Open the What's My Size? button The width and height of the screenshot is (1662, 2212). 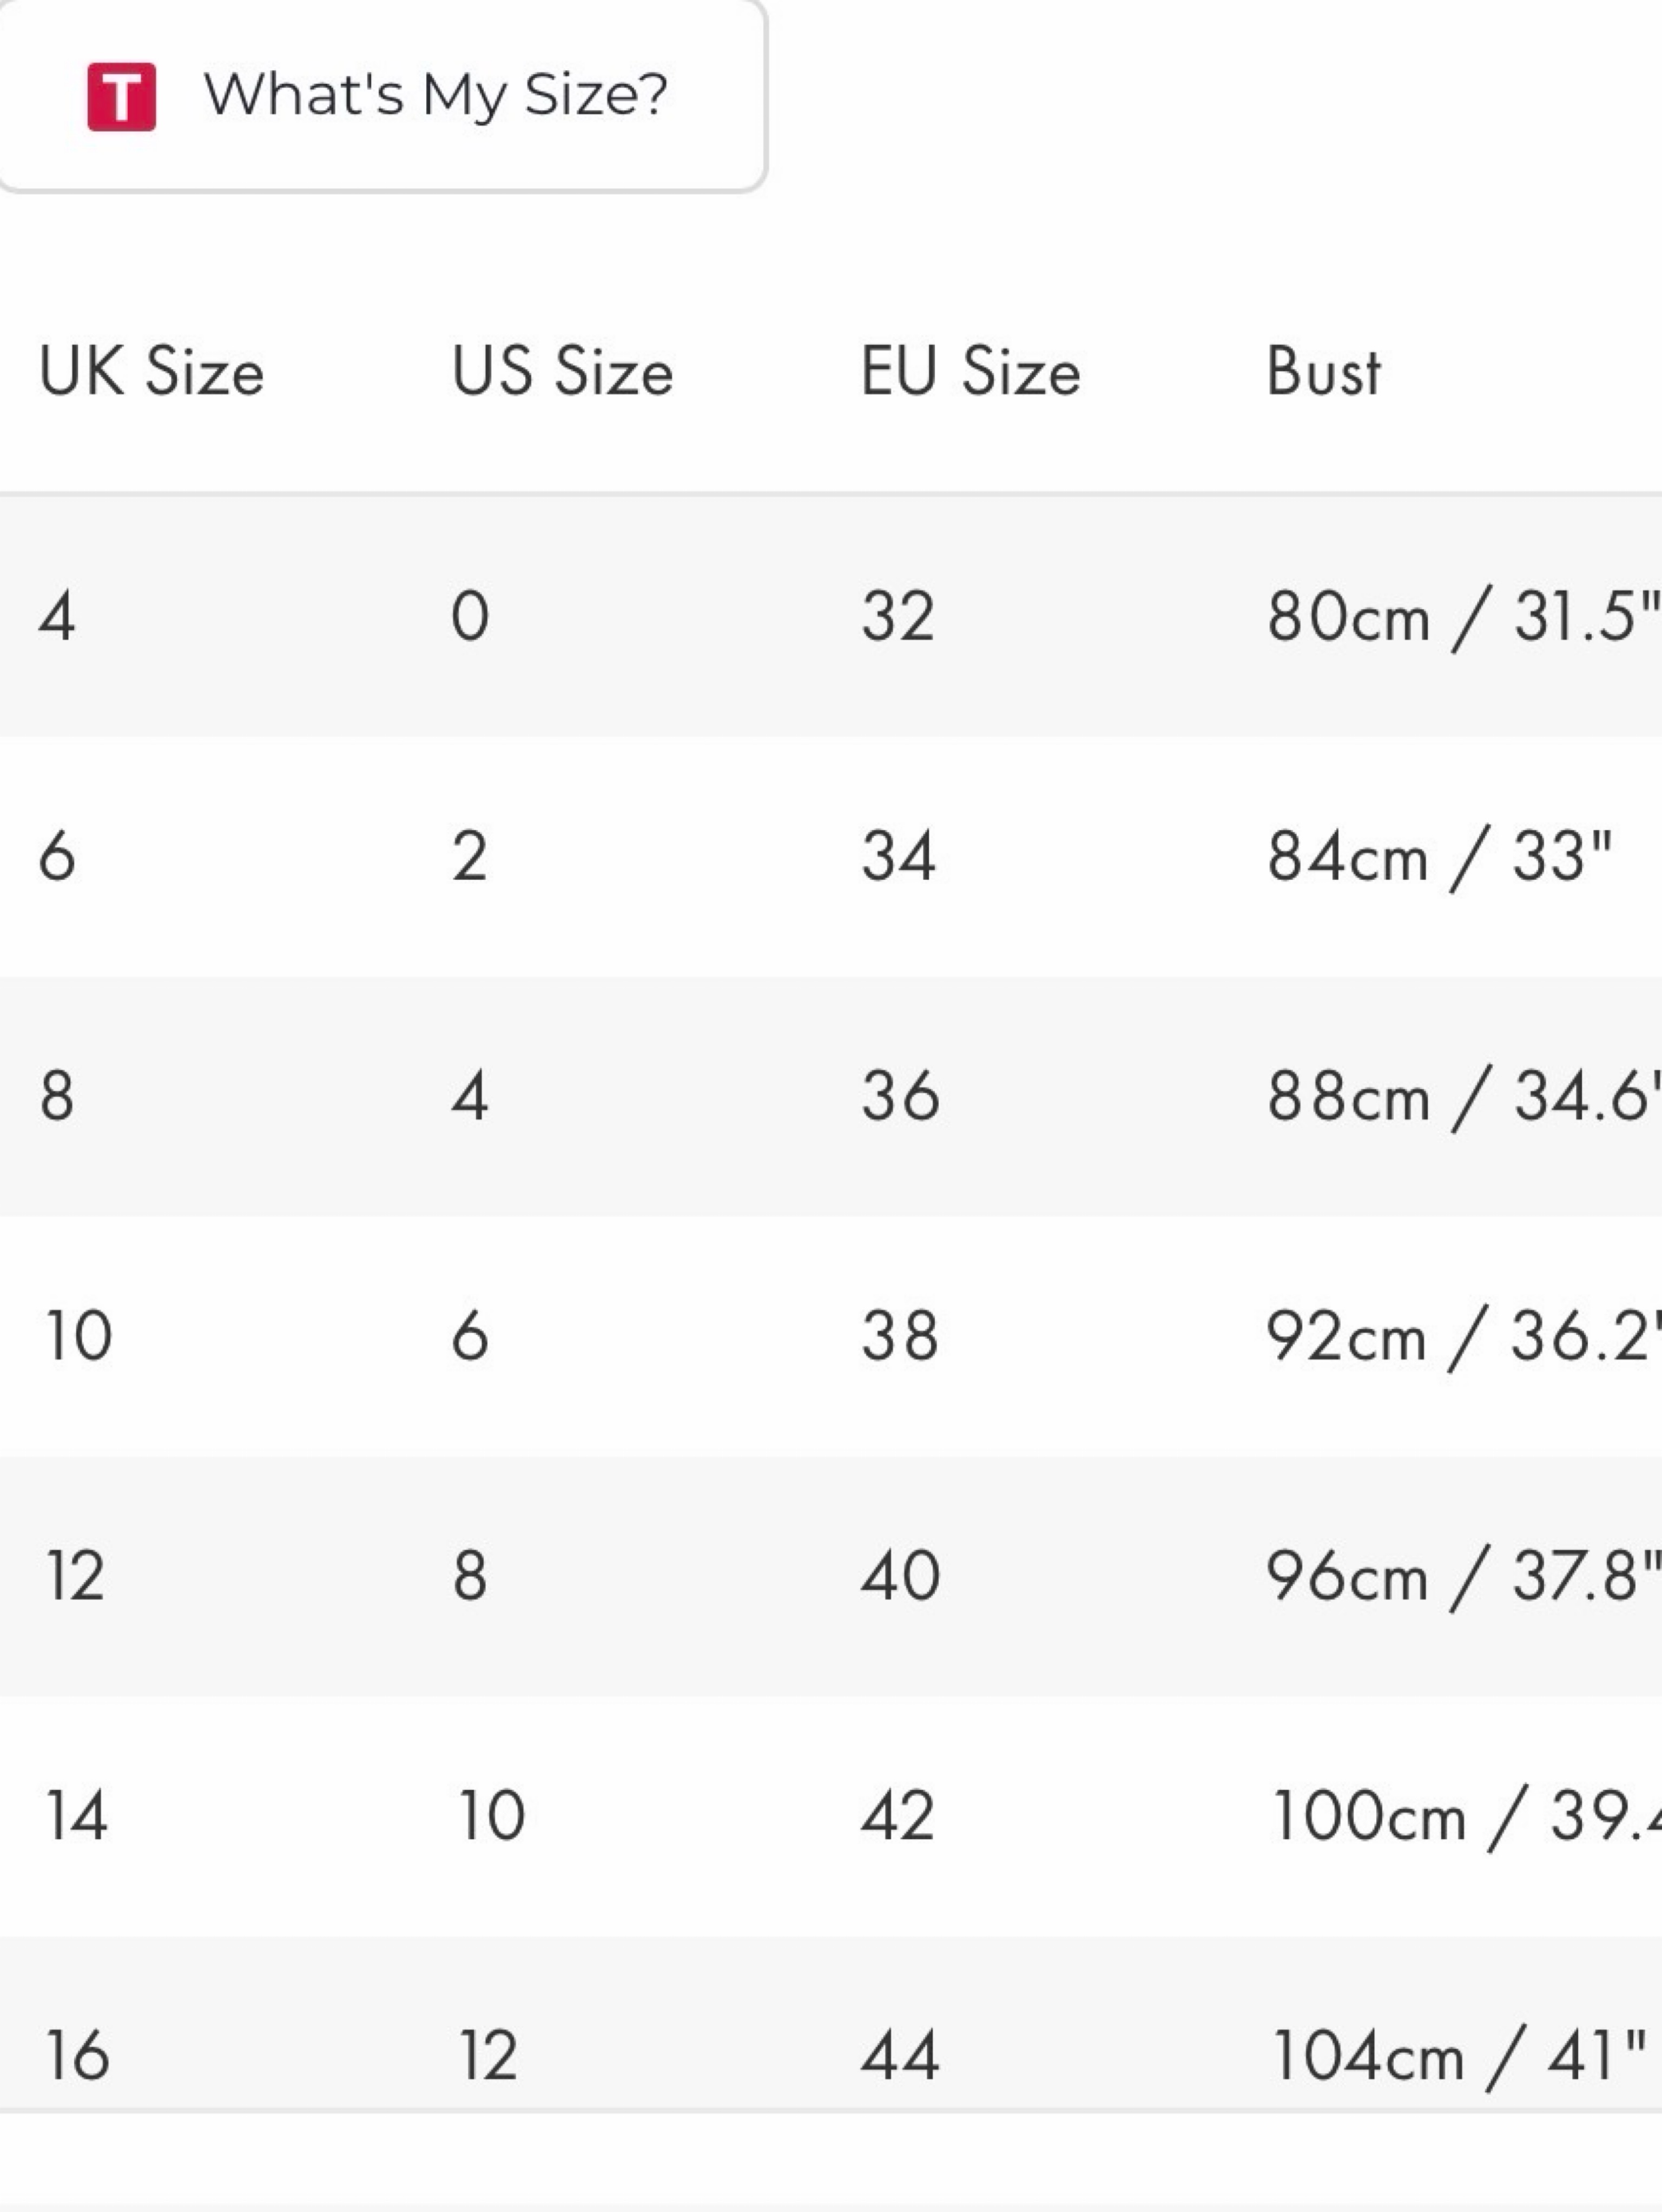(x=382, y=96)
